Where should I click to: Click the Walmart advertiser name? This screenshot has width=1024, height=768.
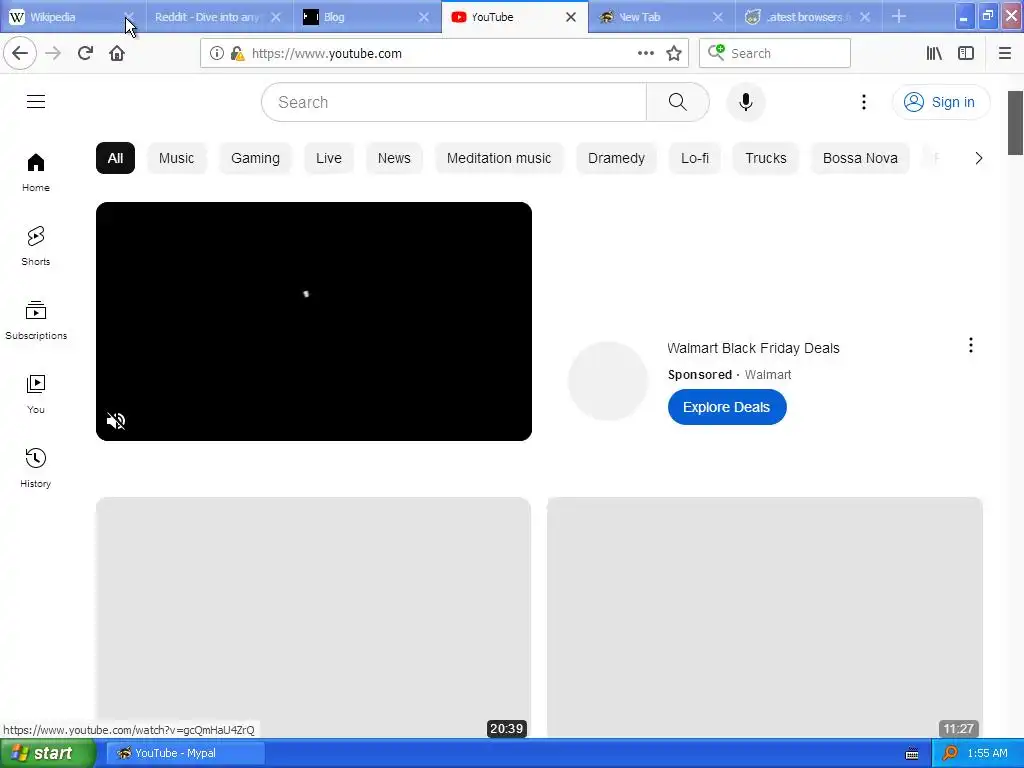[x=768, y=375]
